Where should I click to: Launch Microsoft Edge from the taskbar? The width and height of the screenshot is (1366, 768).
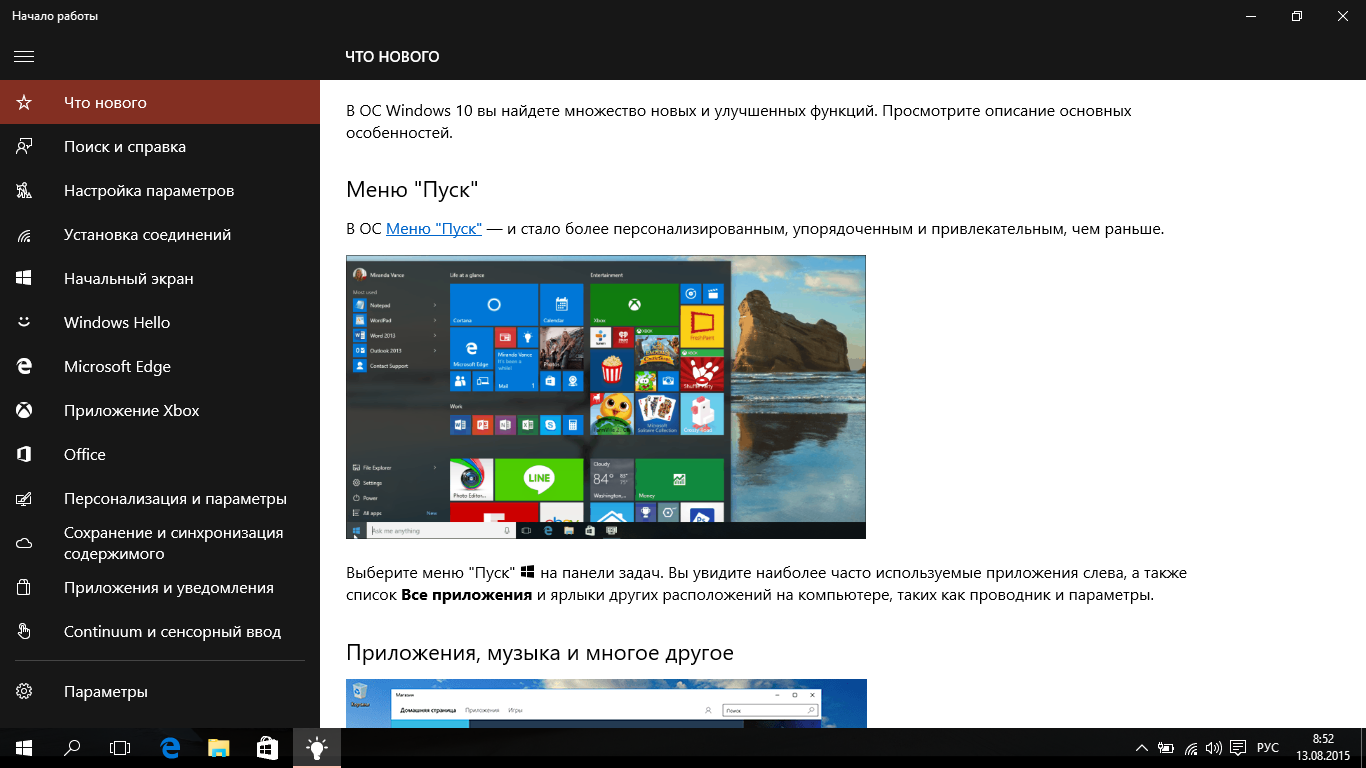tap(170, 748)
